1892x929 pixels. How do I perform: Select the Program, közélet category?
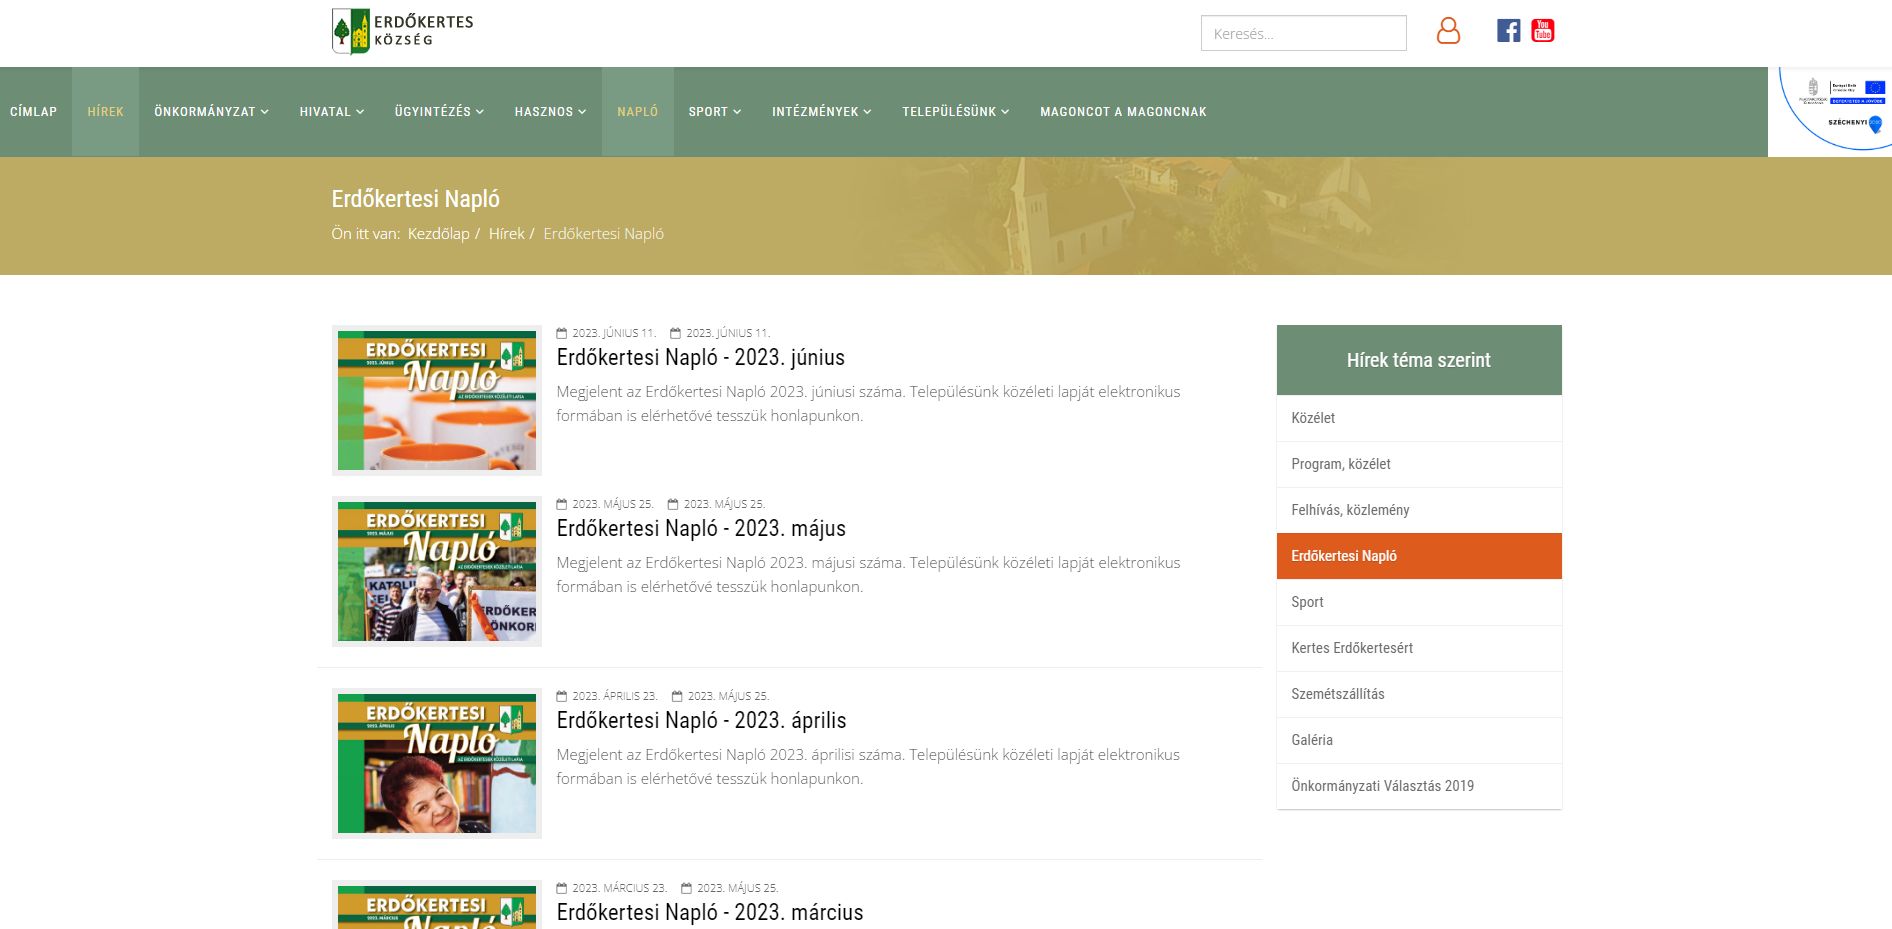pos(1419,464)
